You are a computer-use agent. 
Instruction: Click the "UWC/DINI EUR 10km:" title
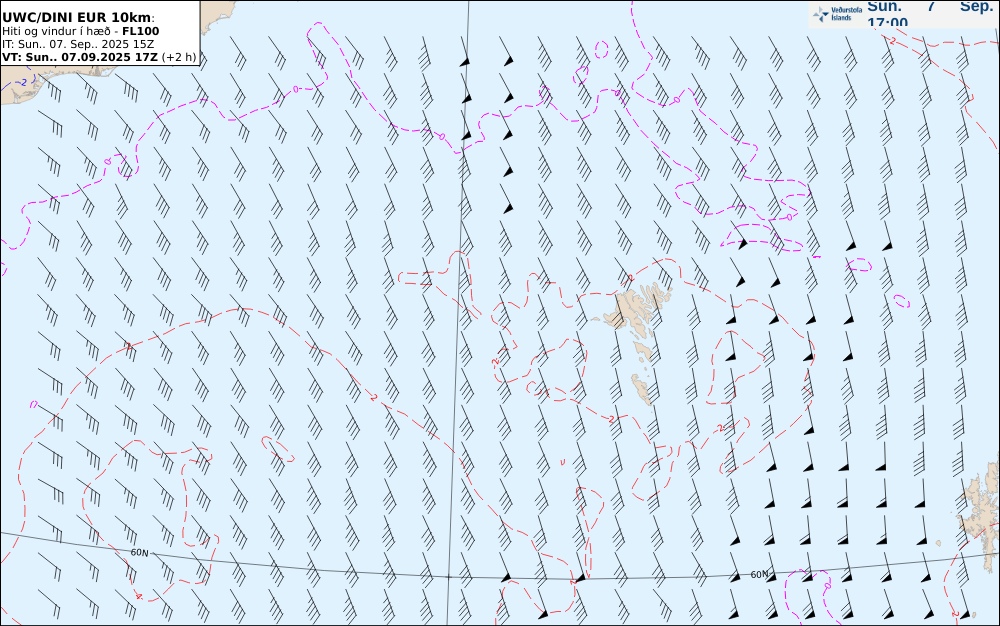(78, 17)
